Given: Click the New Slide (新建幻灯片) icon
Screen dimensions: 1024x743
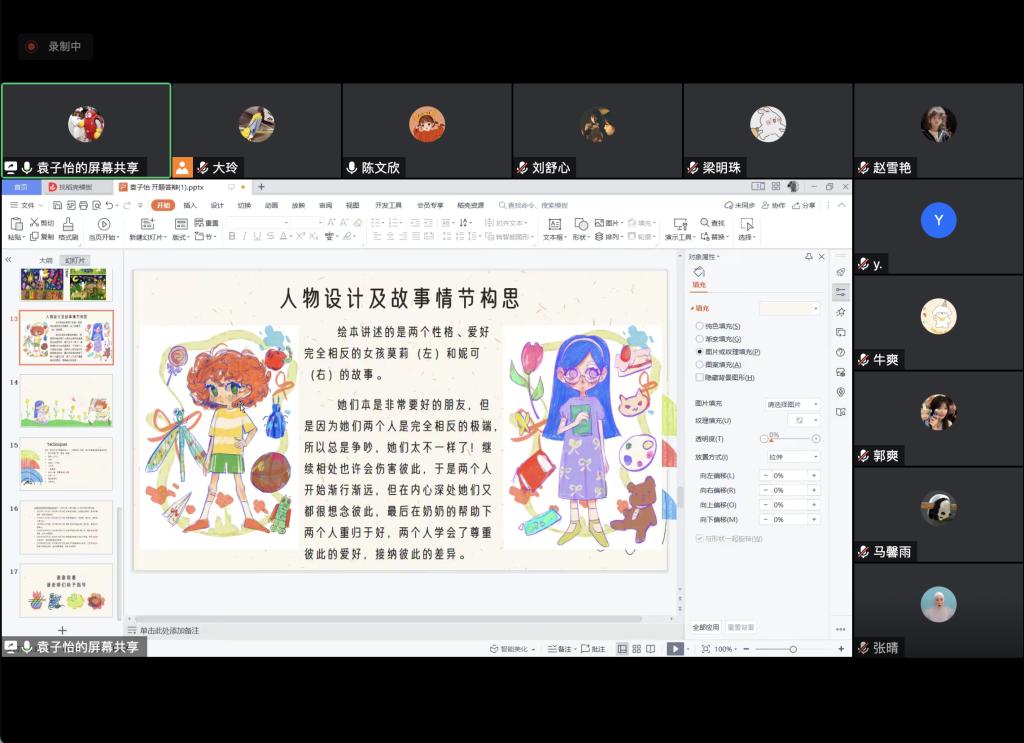Looking at the screenshot, I should [x=148, y=224].
